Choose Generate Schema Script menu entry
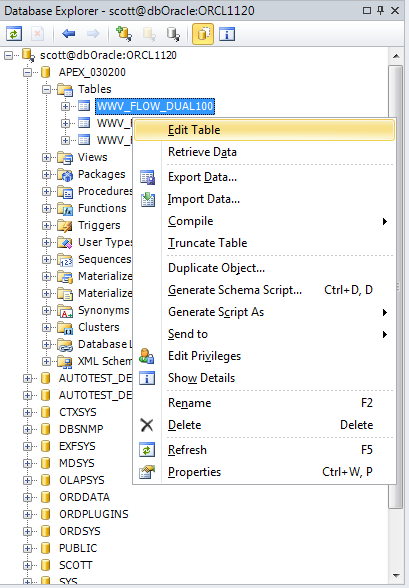This screenshot has height=588, width=409. (x=264, y=290)
